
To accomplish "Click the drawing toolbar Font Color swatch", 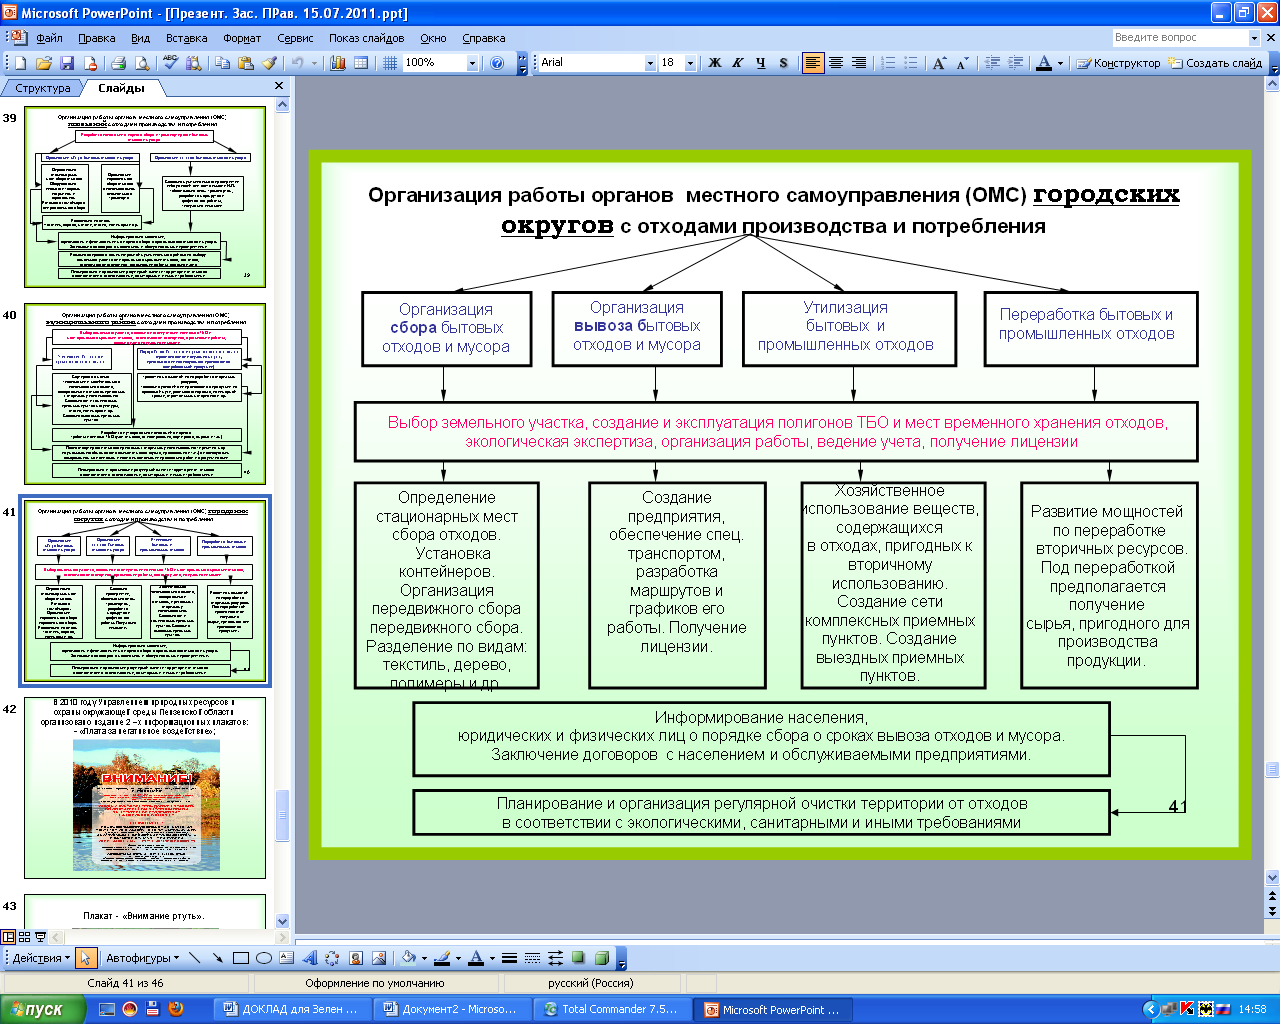I will (x=476, y=958).
